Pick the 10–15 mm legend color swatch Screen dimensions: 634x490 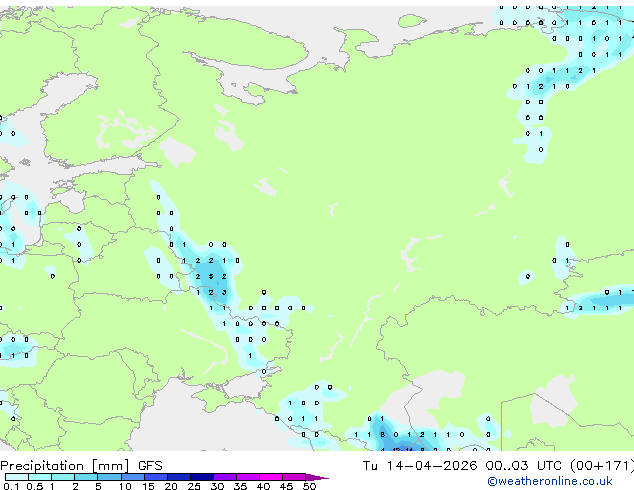[x=133, y=477]
